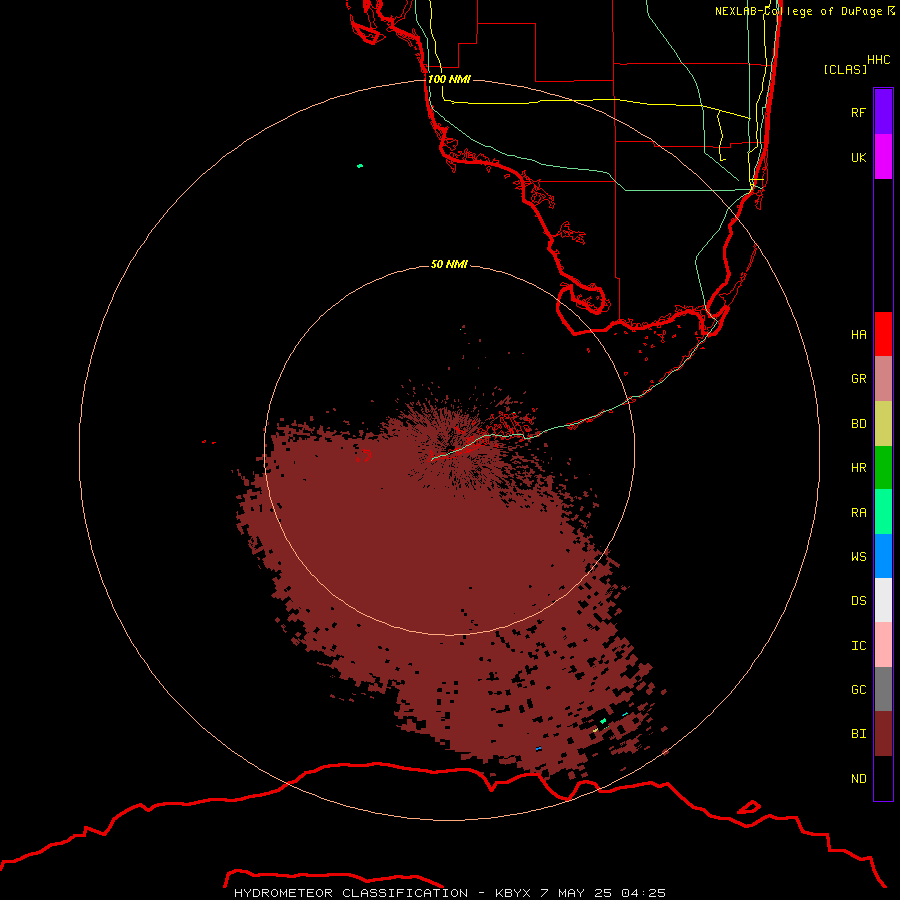
Task: Click the Hydrometeor Classification KBYX title text
Action: pyautogui.click(x=449, y=893)
